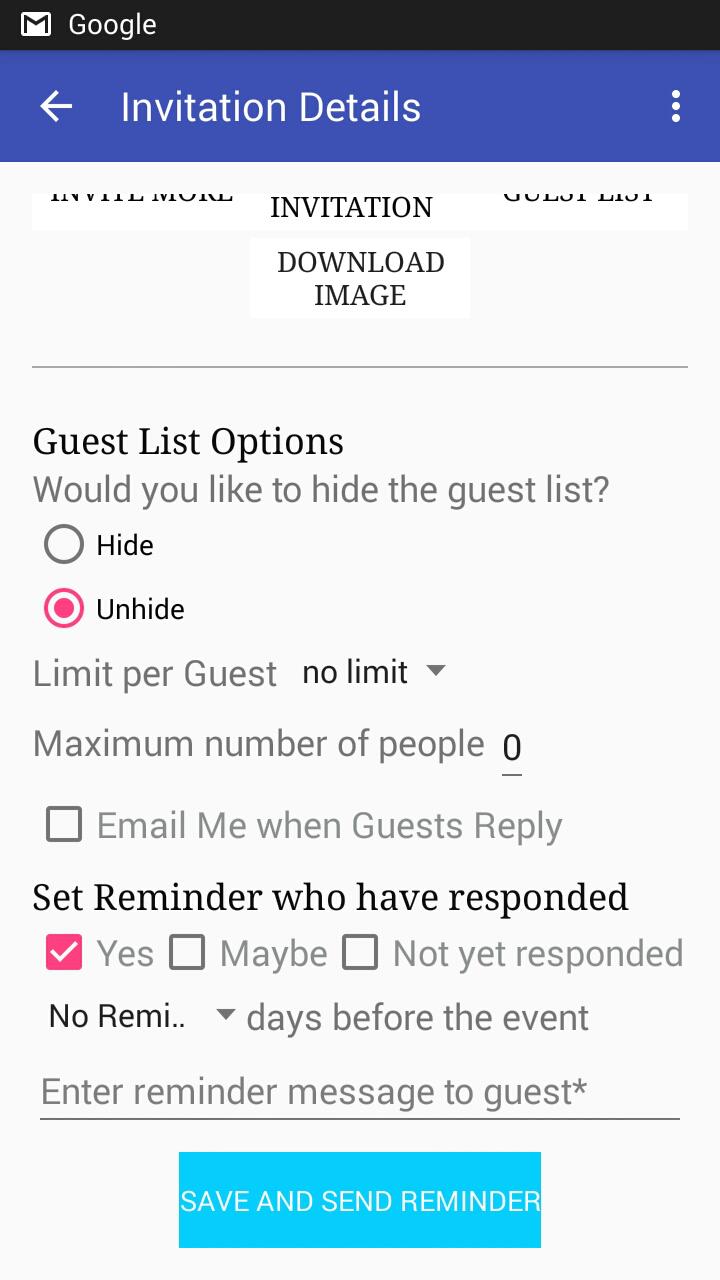Open the Limit per Guest dropdown
Screen dimensions: 720x1280
tap(373, 672)
